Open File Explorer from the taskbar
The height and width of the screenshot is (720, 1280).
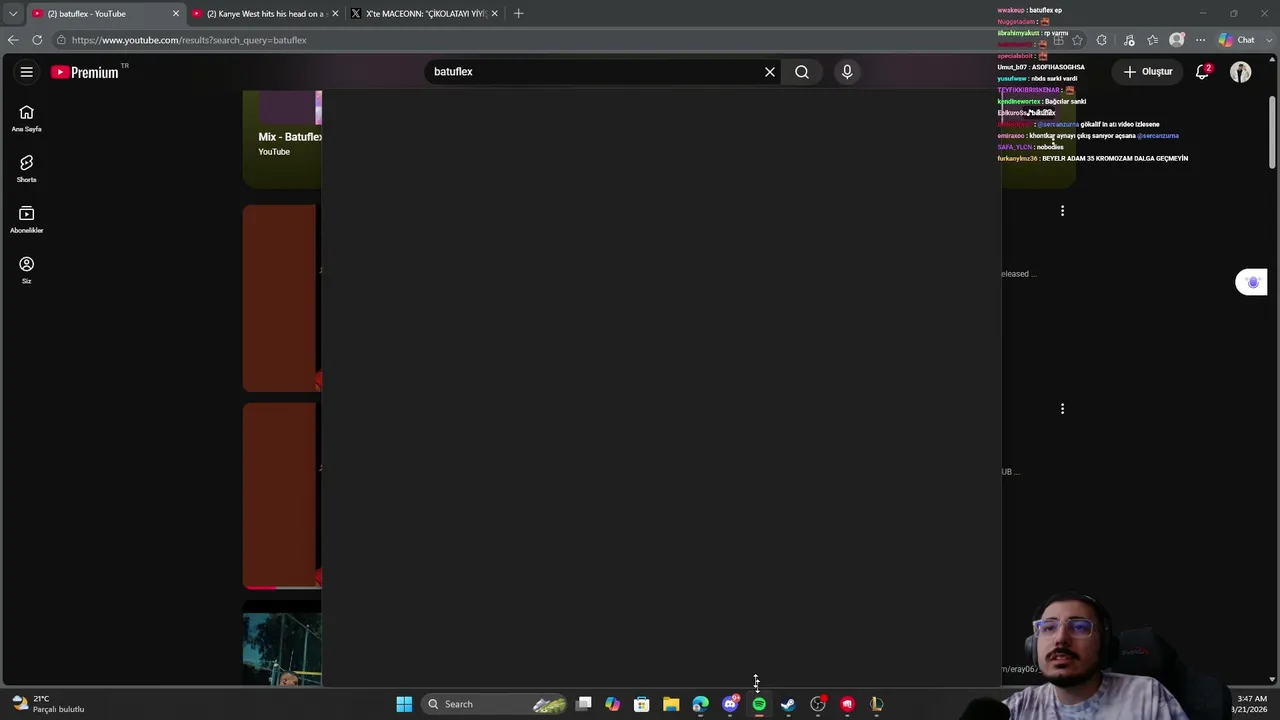(671, 704)
